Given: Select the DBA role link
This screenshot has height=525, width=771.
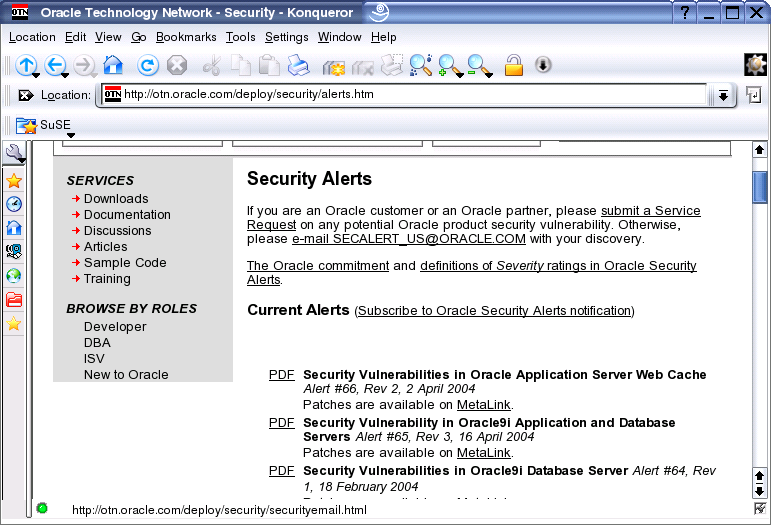Looking at the screenshot, I should pos(97,343).
